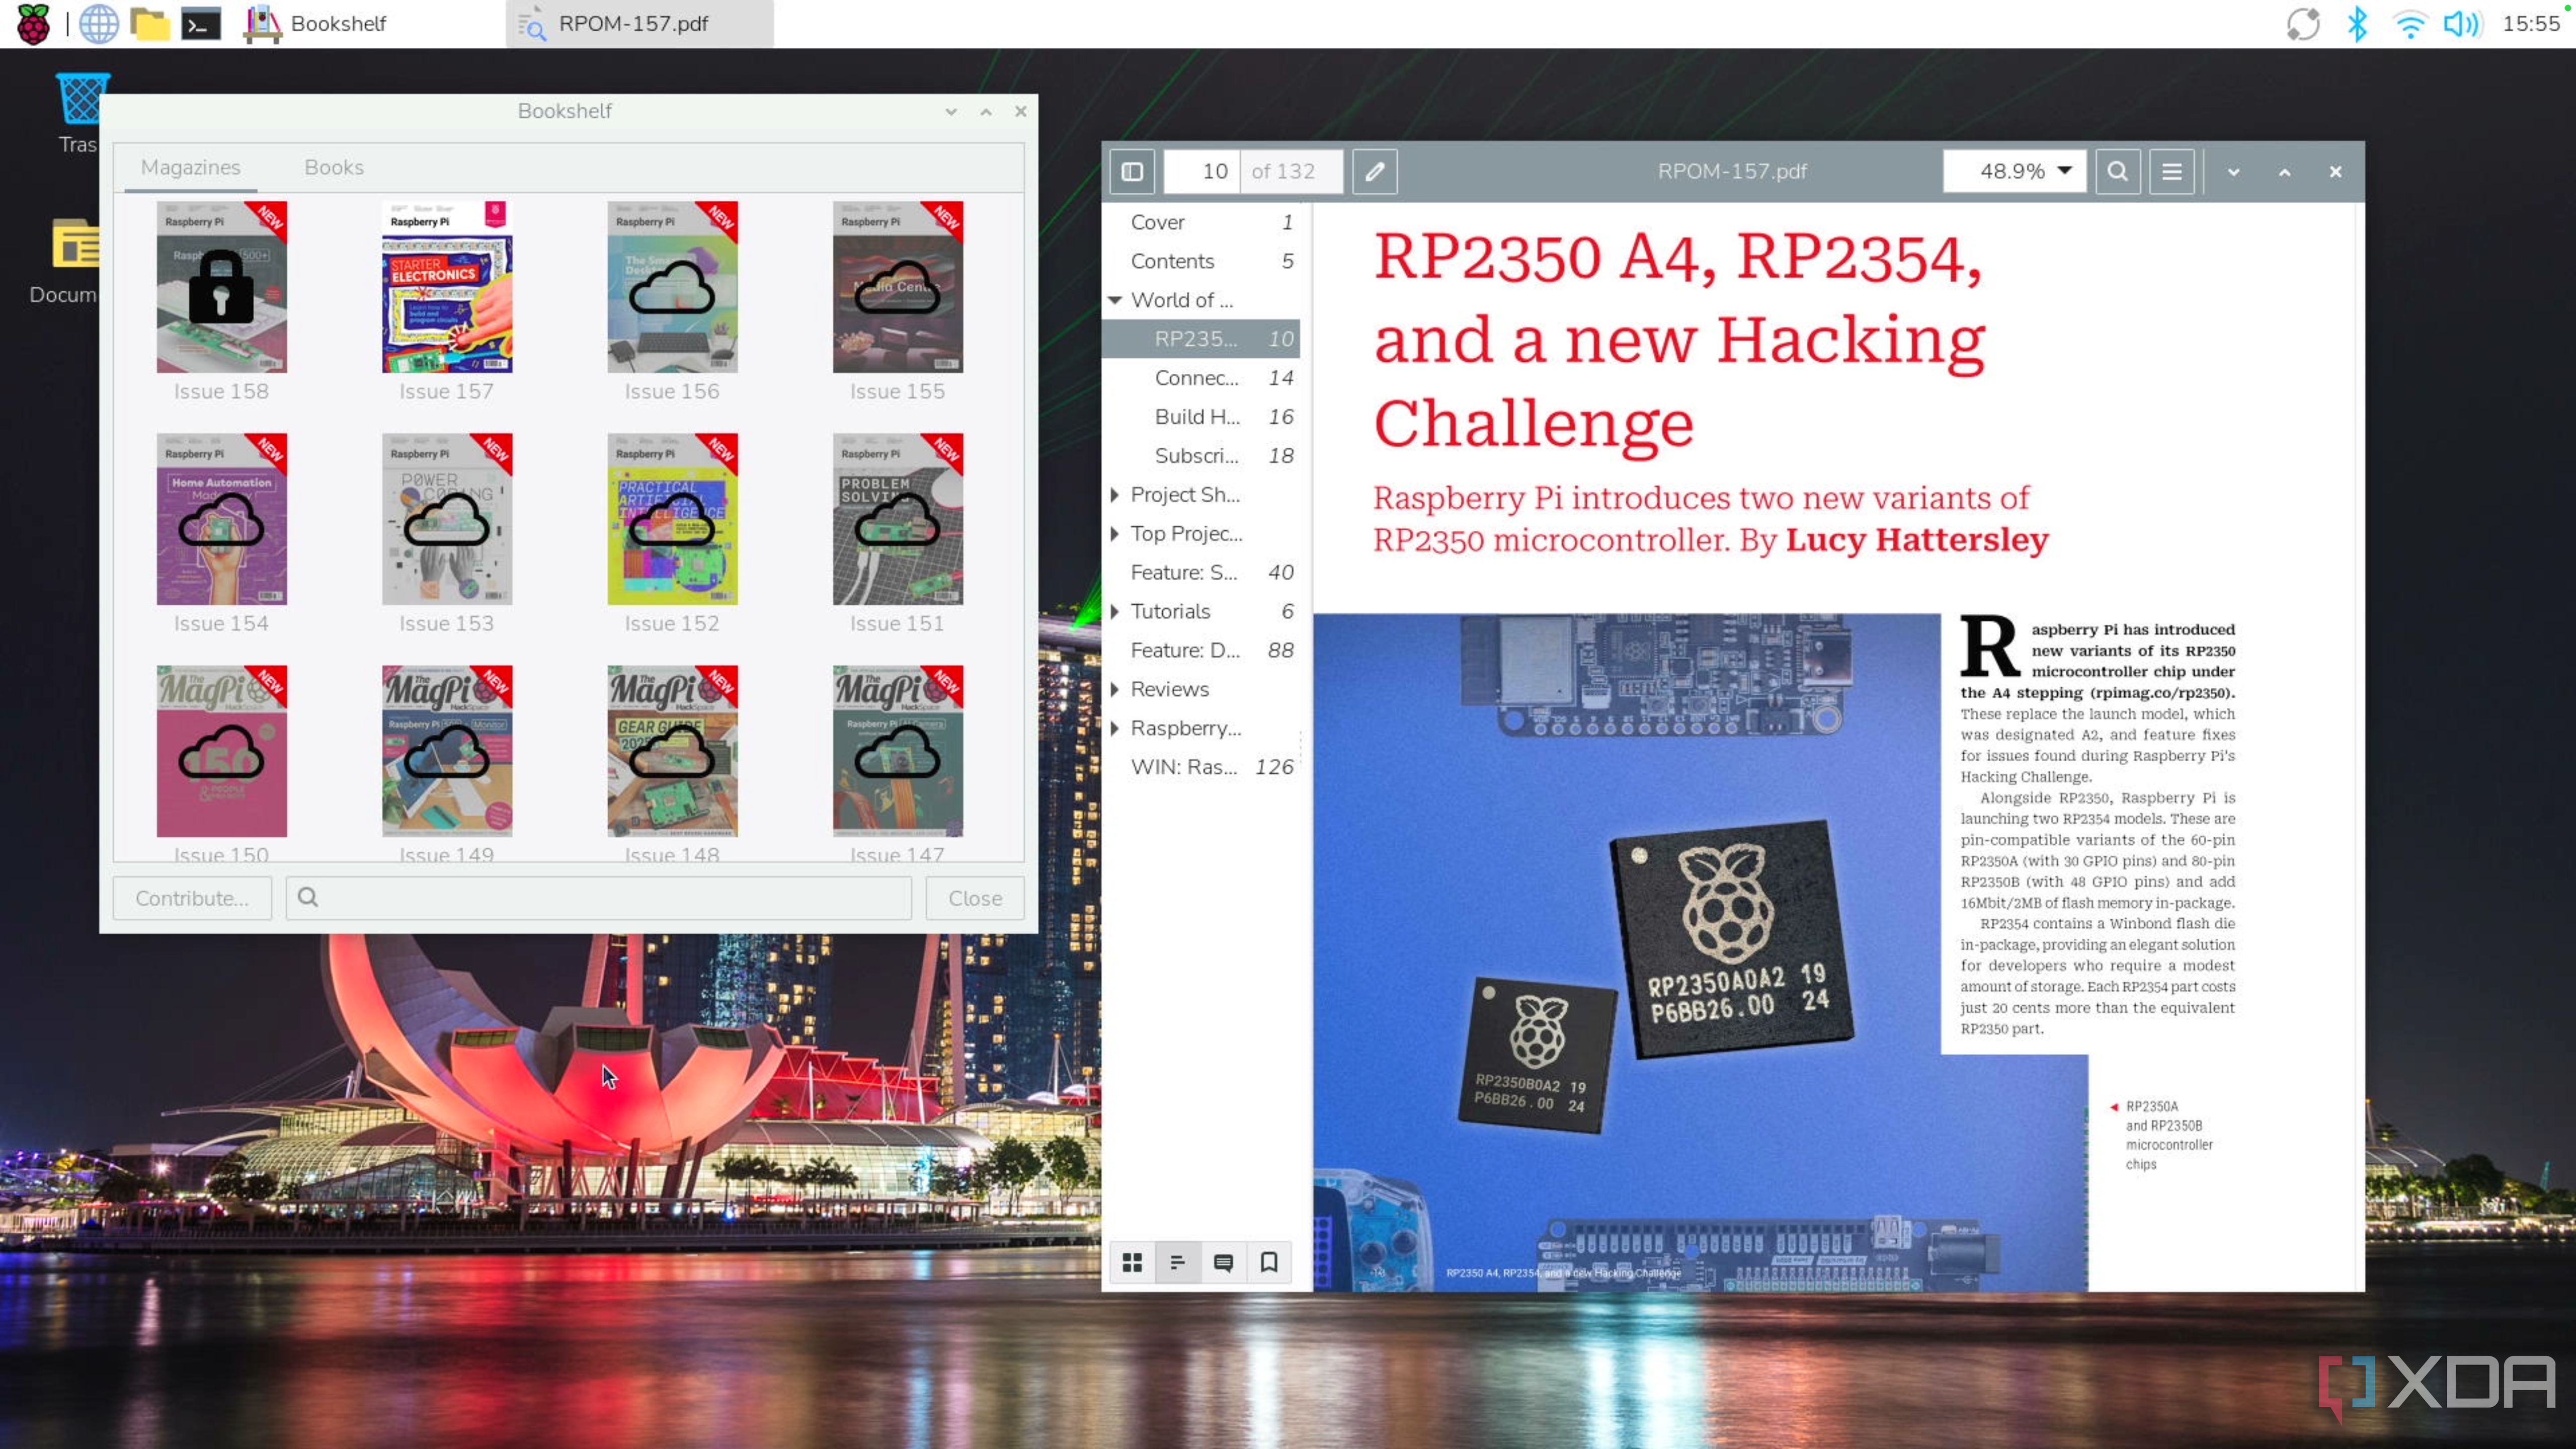Screen dimensions: 2576x1449
Task: Click the volume speaker icon
Action: pos(2463,23)
